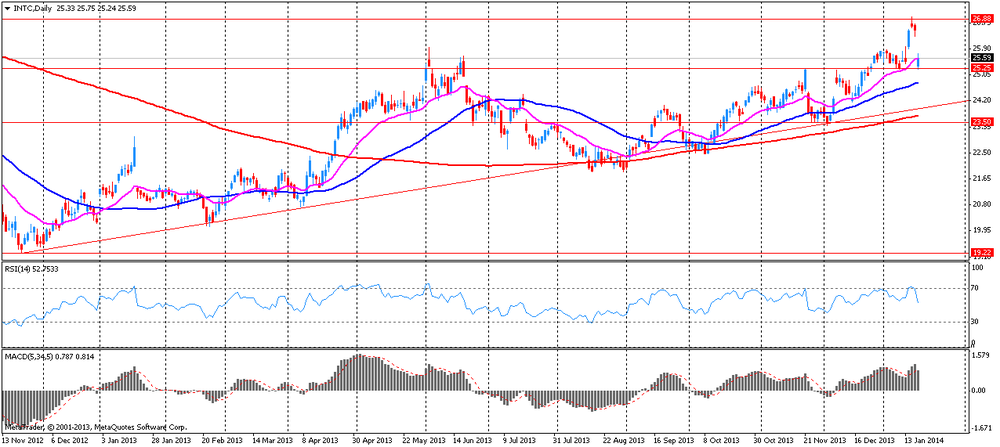1000x447 pixels.
Task: Click the MACD scale value 0.00
Action: click(979, 390)
